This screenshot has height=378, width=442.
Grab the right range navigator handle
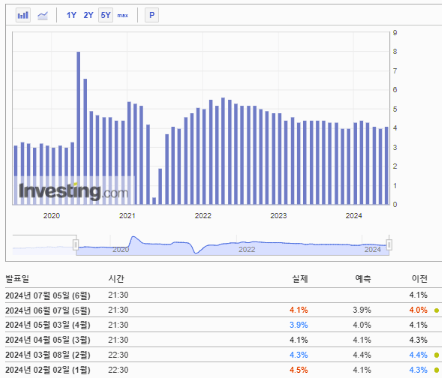tap(389, 245)
